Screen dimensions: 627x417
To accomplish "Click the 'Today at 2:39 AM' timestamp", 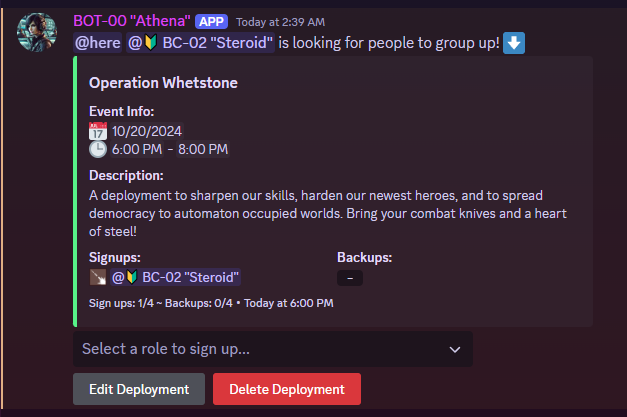I will pos(280,22).
